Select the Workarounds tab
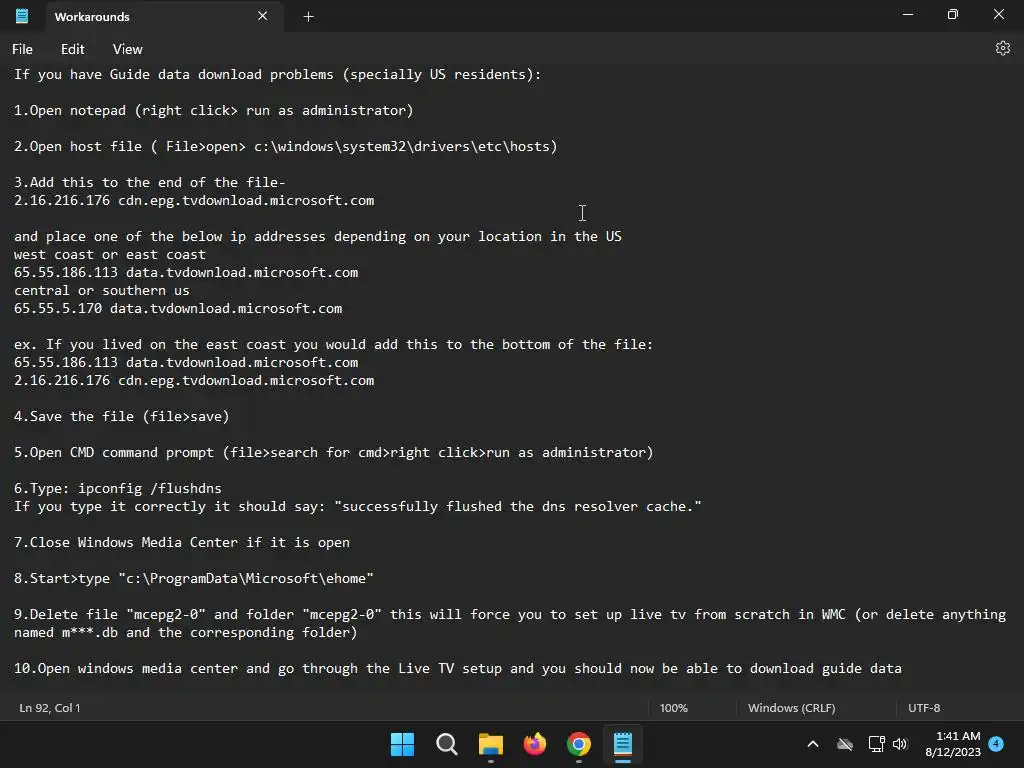Image resolution: width=1024 pixels, height=768 pixels. click(164, 16)
